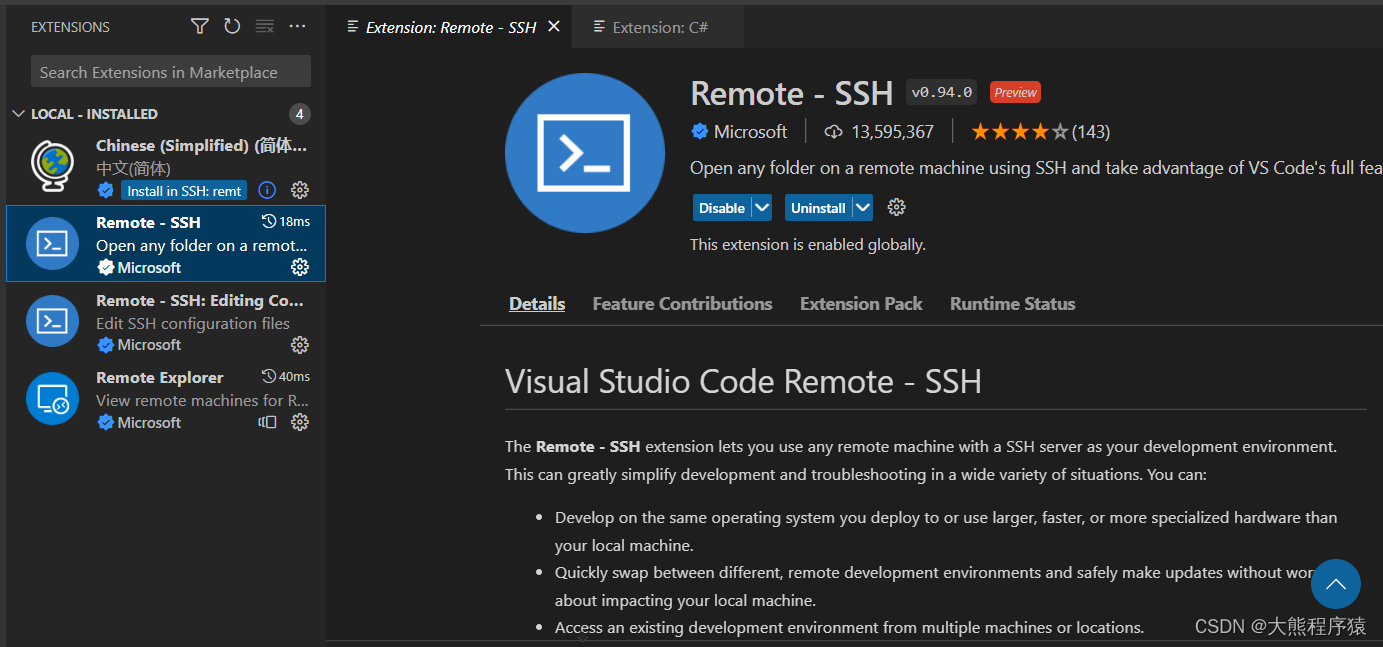Click the EXTENSIONS panel title

tap(70, 27)
